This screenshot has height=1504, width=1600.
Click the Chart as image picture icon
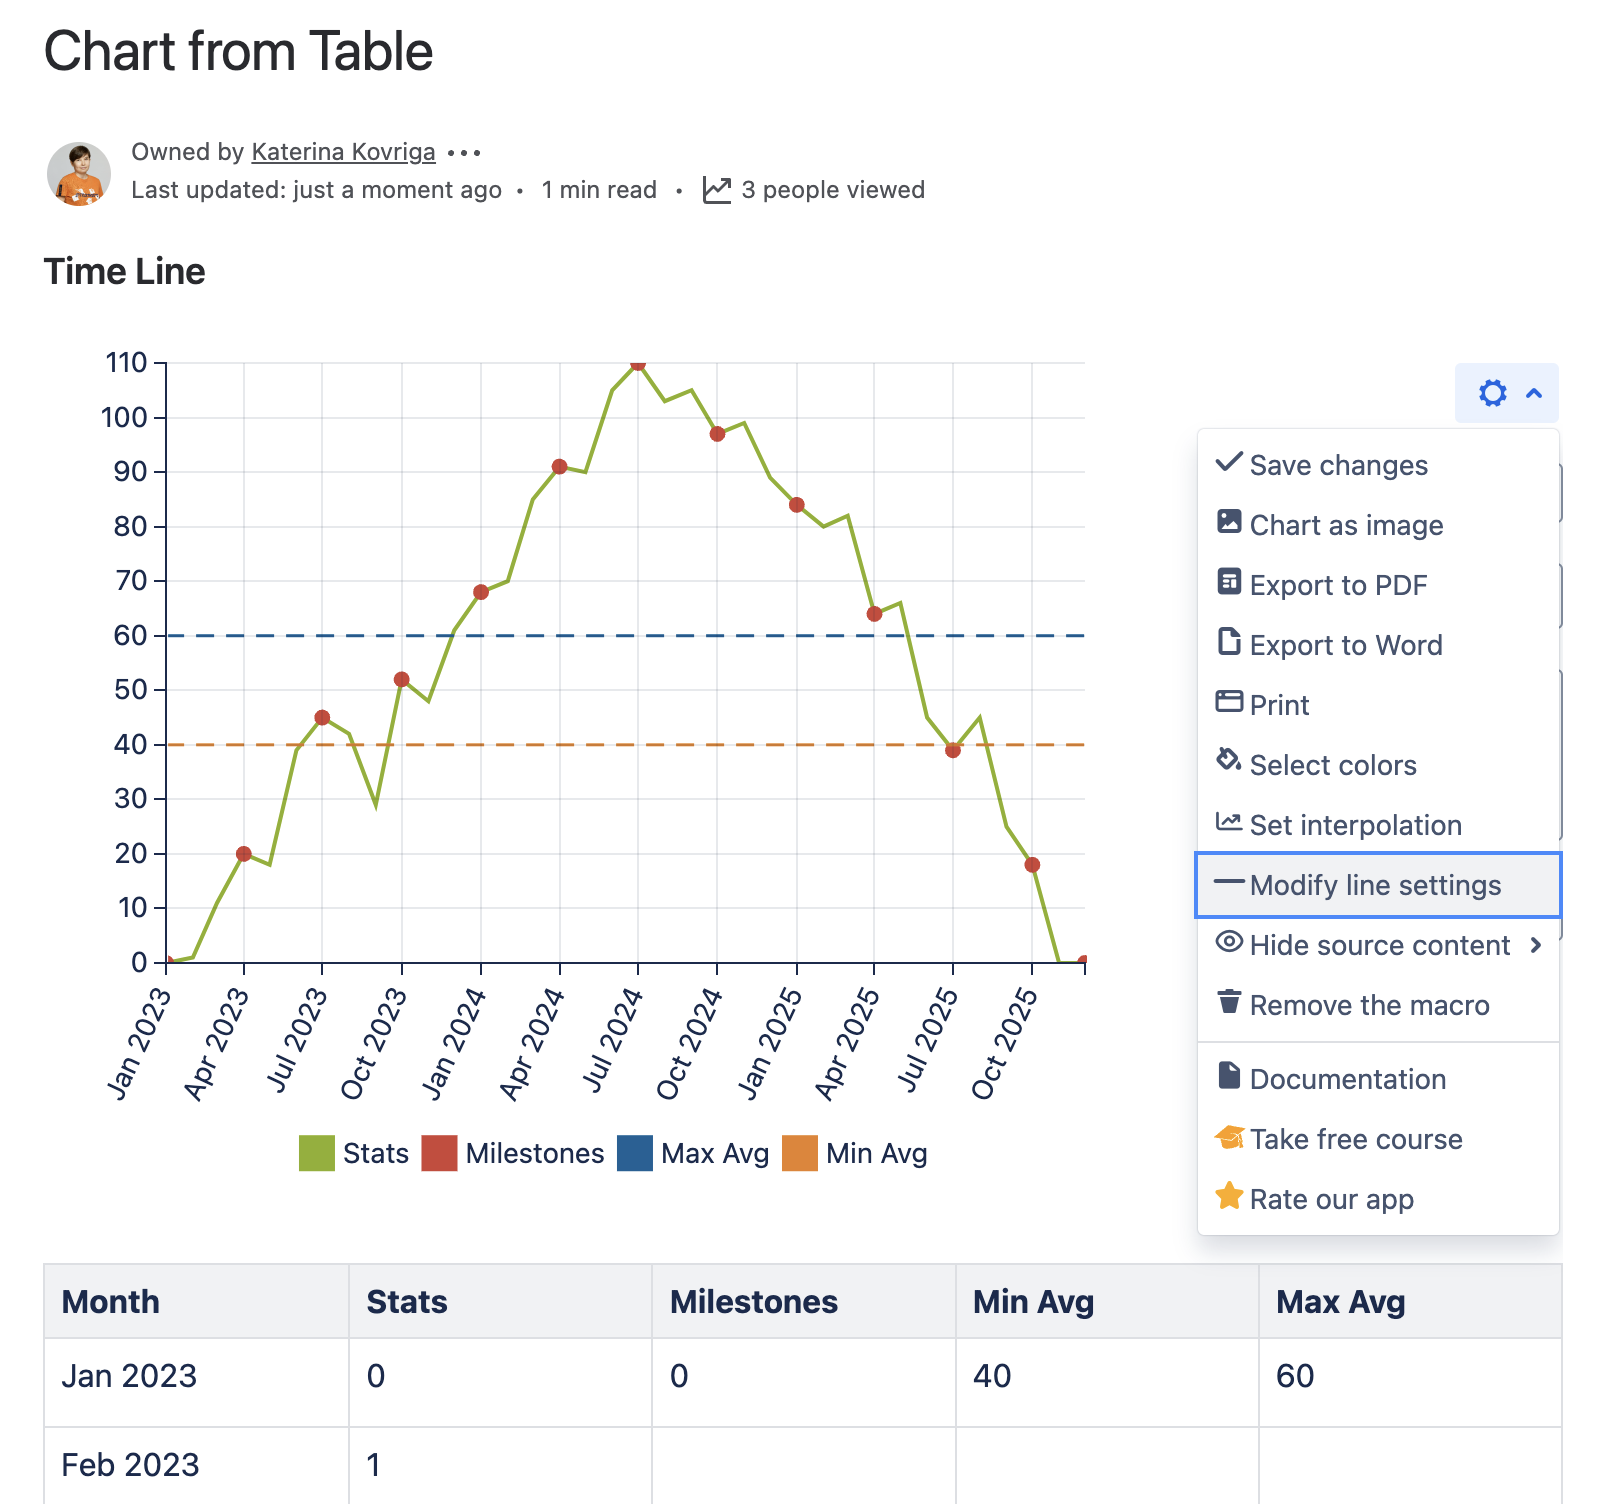[1229, 522]
